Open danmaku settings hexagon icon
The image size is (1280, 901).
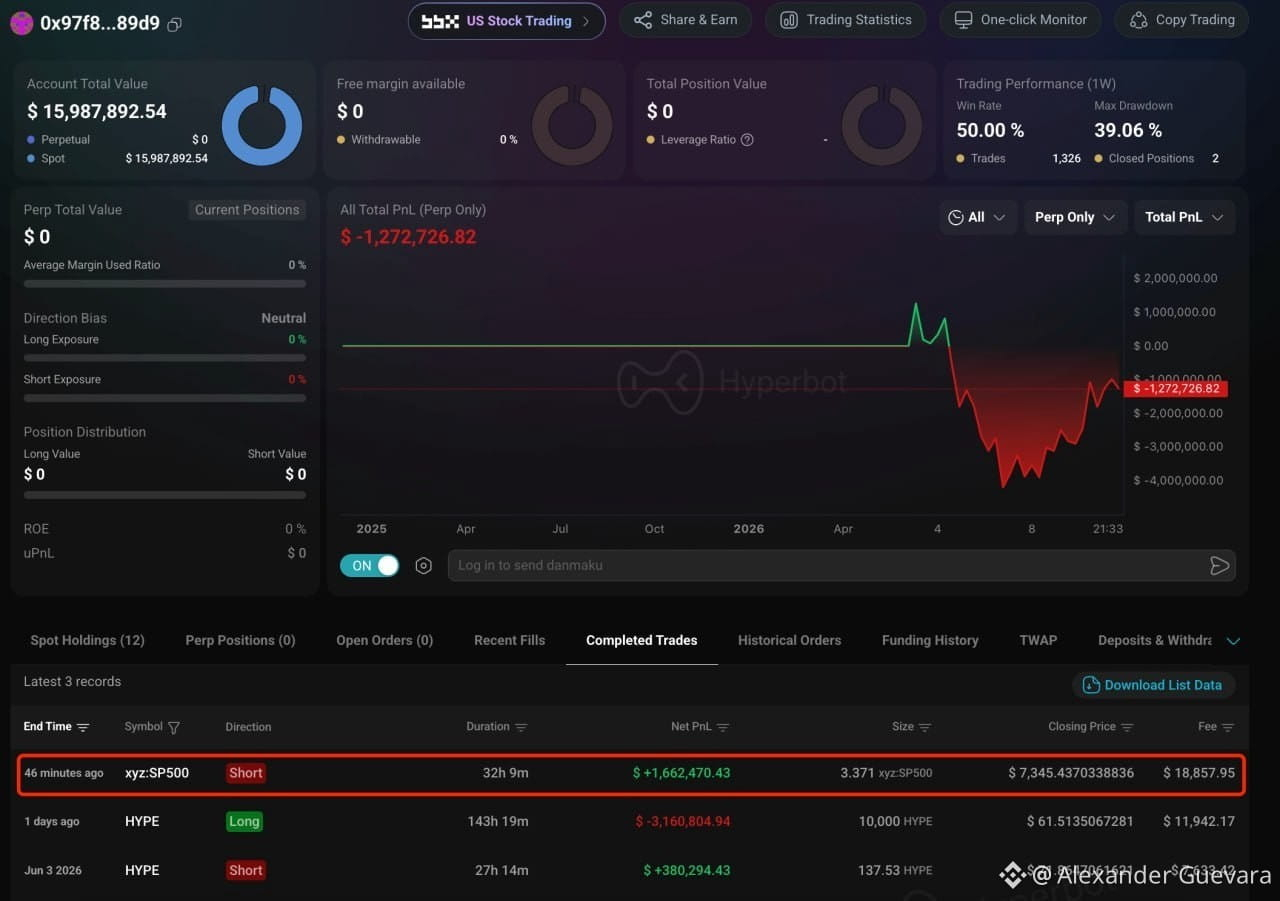click(424, 566)
